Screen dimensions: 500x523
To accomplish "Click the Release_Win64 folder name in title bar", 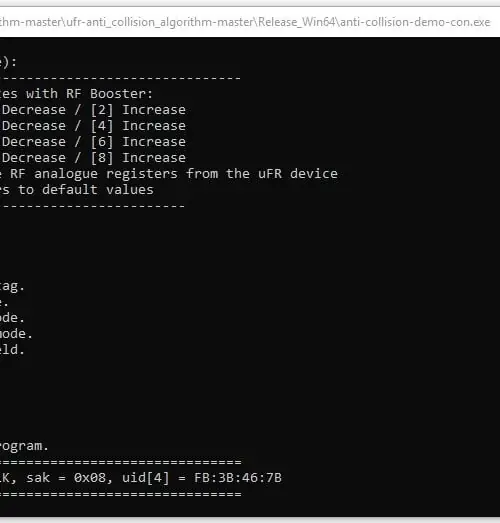I will pyautogui.click(x=297, y=22).
